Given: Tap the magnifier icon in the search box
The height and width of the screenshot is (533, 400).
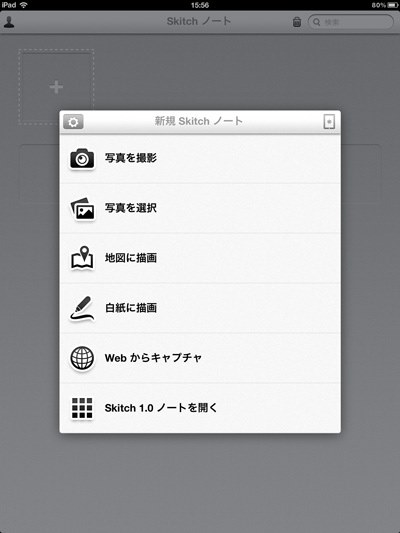Looking at the screenshot, I should (x=316, y=22).
